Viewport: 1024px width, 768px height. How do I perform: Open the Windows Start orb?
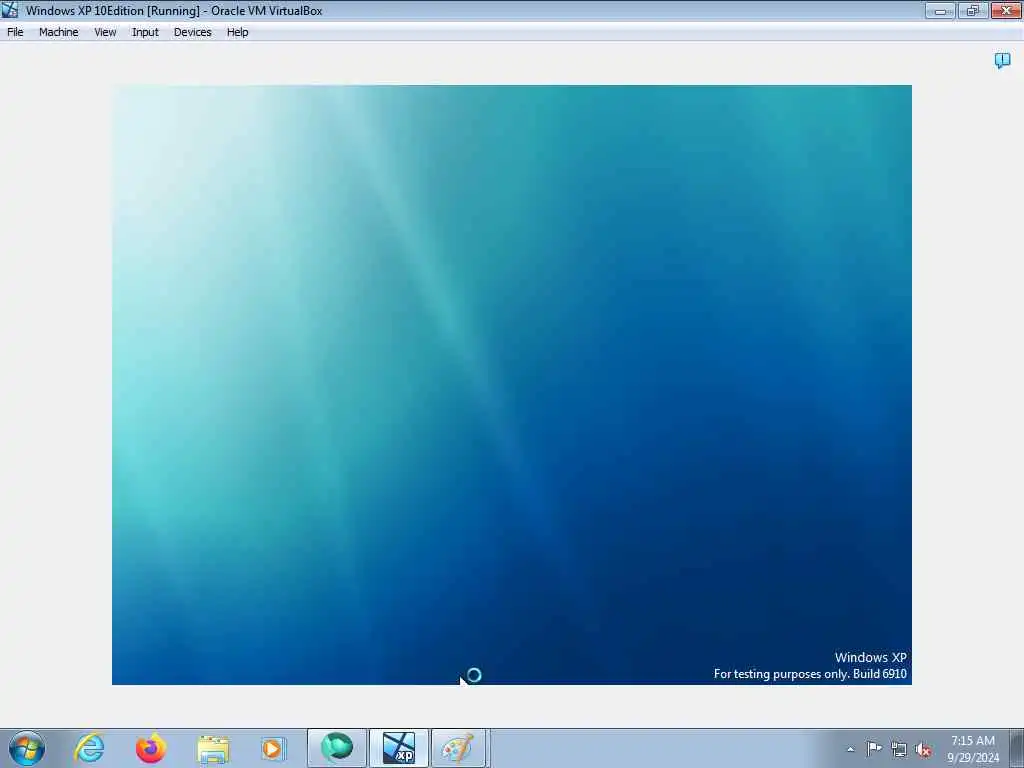(27, 748)
